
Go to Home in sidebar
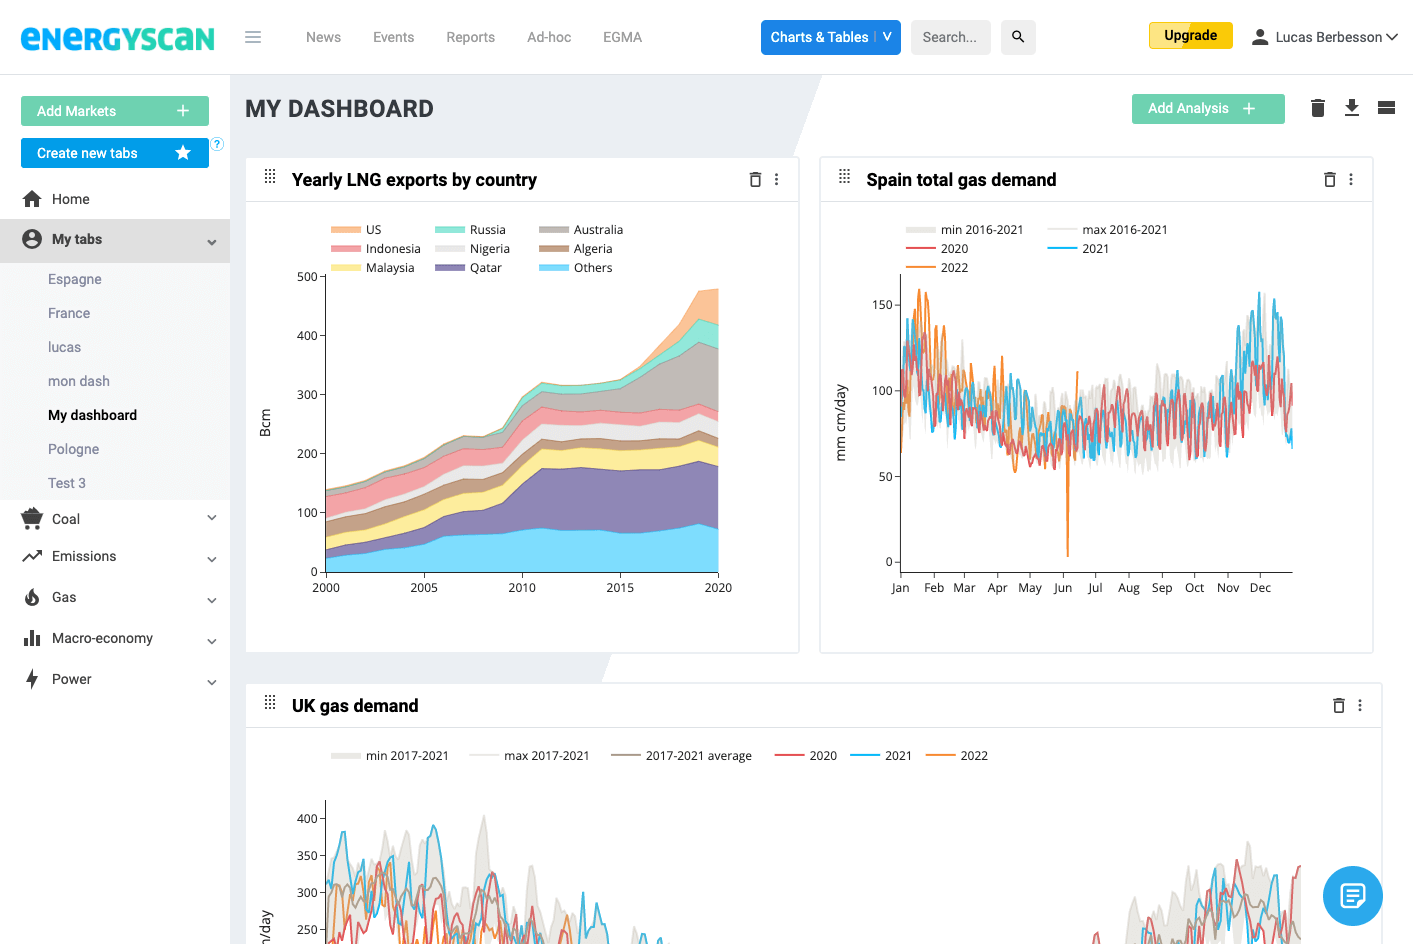(70, 199)
